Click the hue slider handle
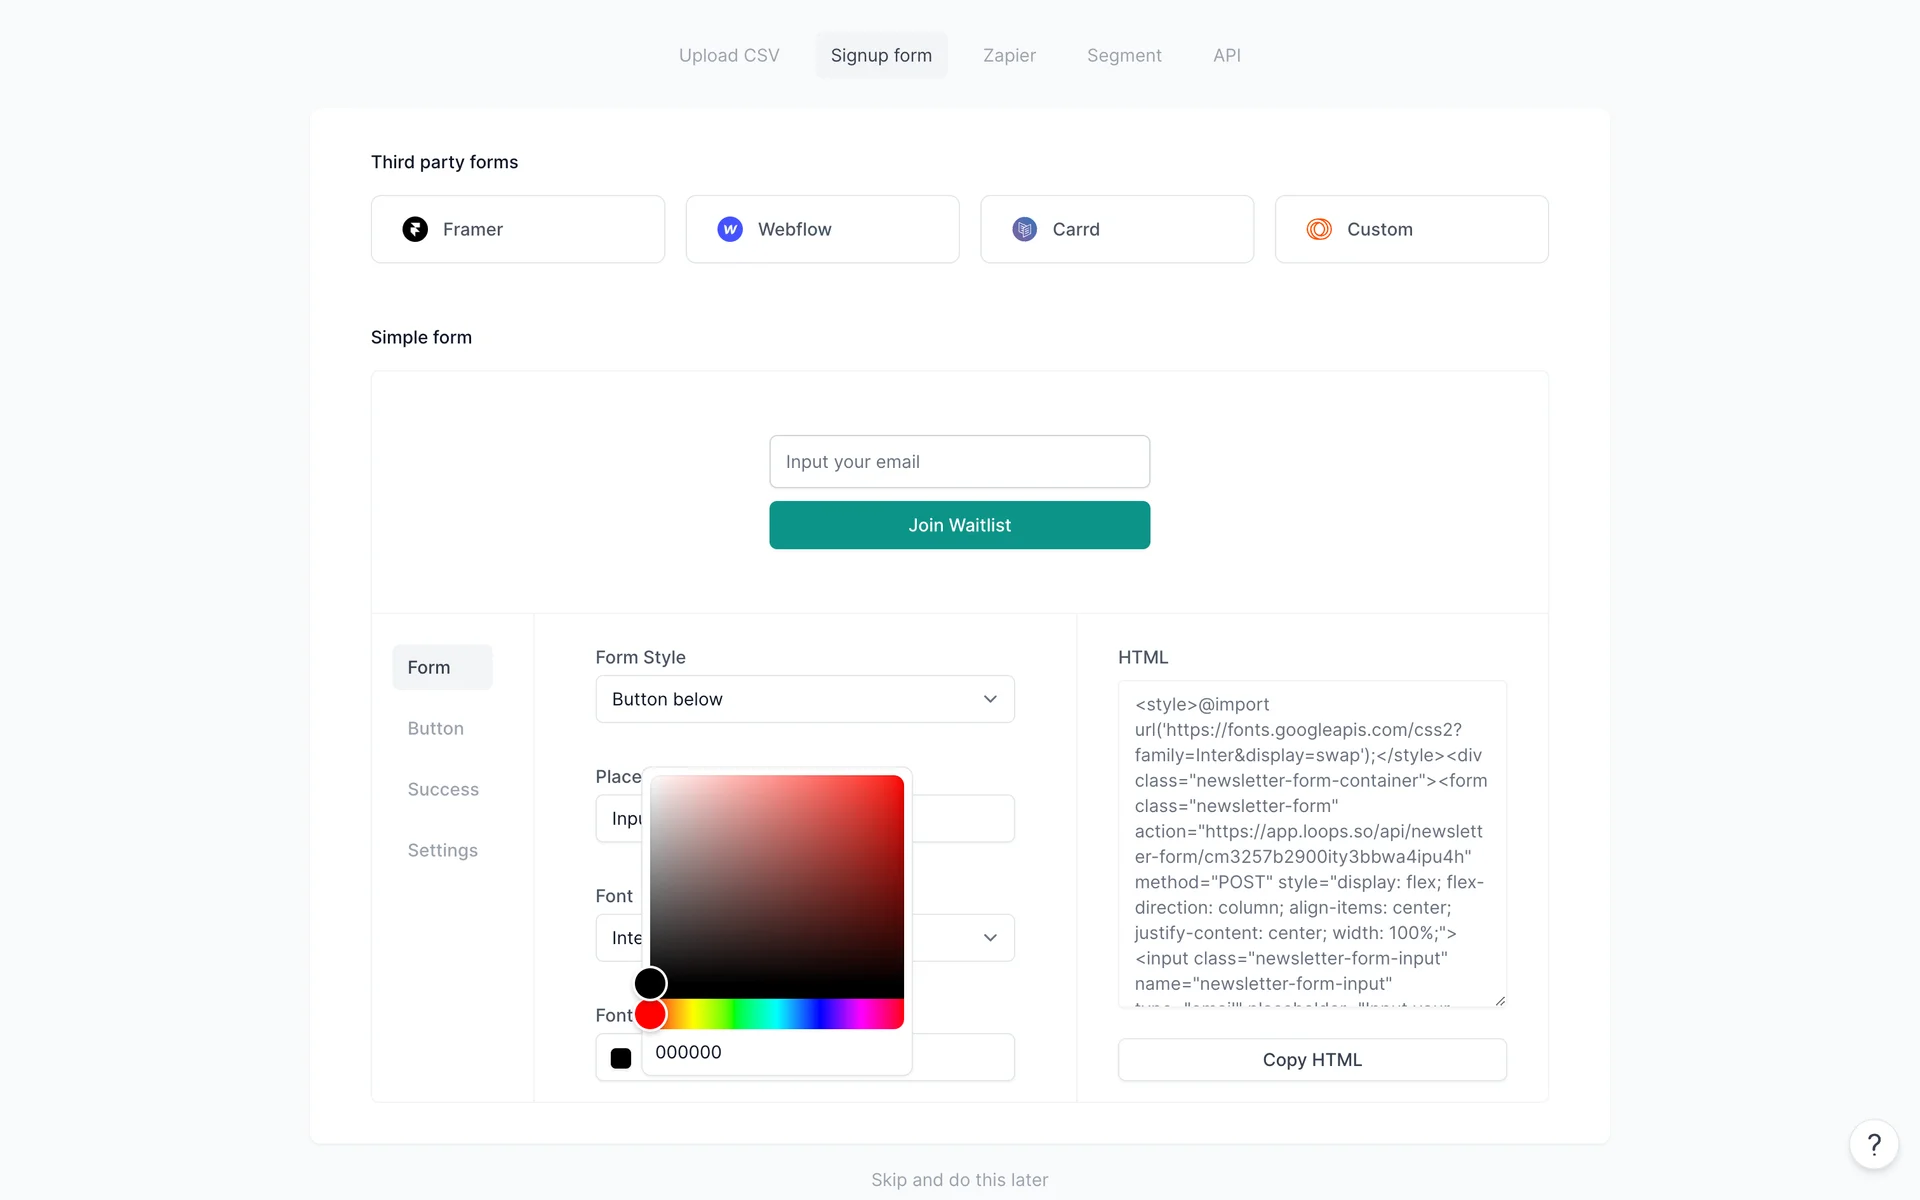 click(651, 1014)
